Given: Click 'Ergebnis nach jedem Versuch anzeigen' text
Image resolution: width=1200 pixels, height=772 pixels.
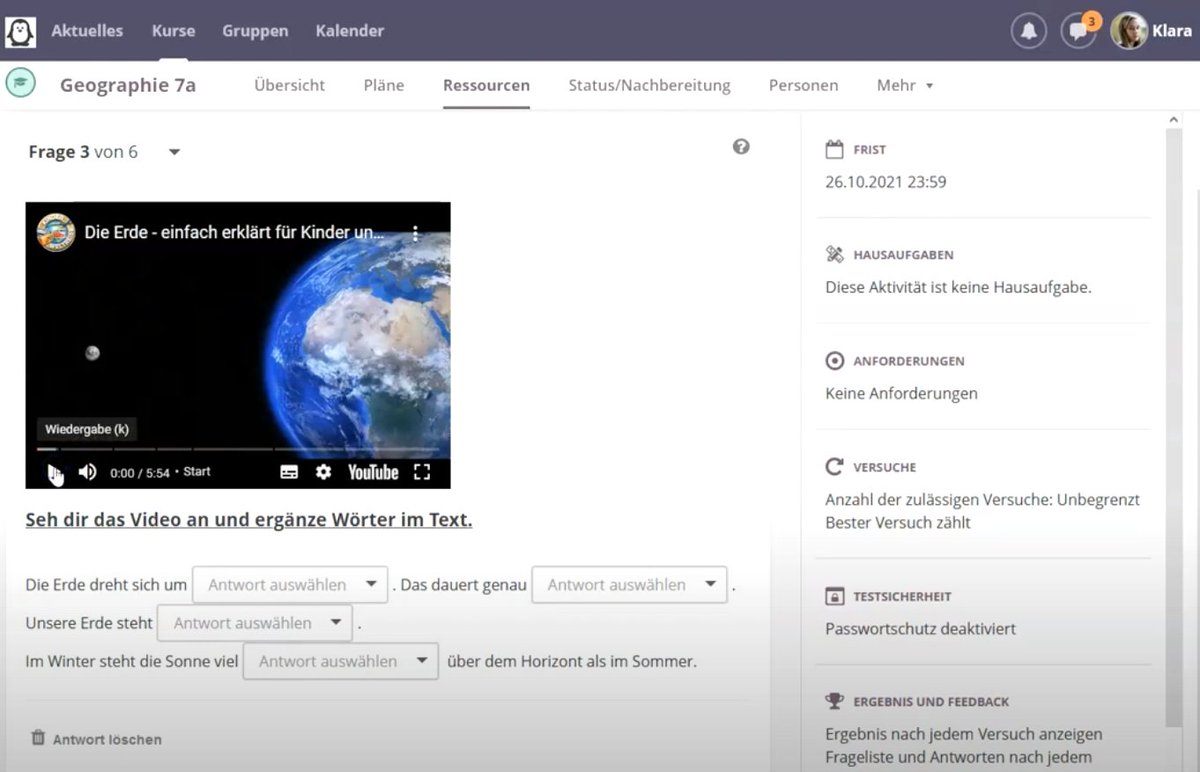Looking at the screenshot, I should [964, 734].
